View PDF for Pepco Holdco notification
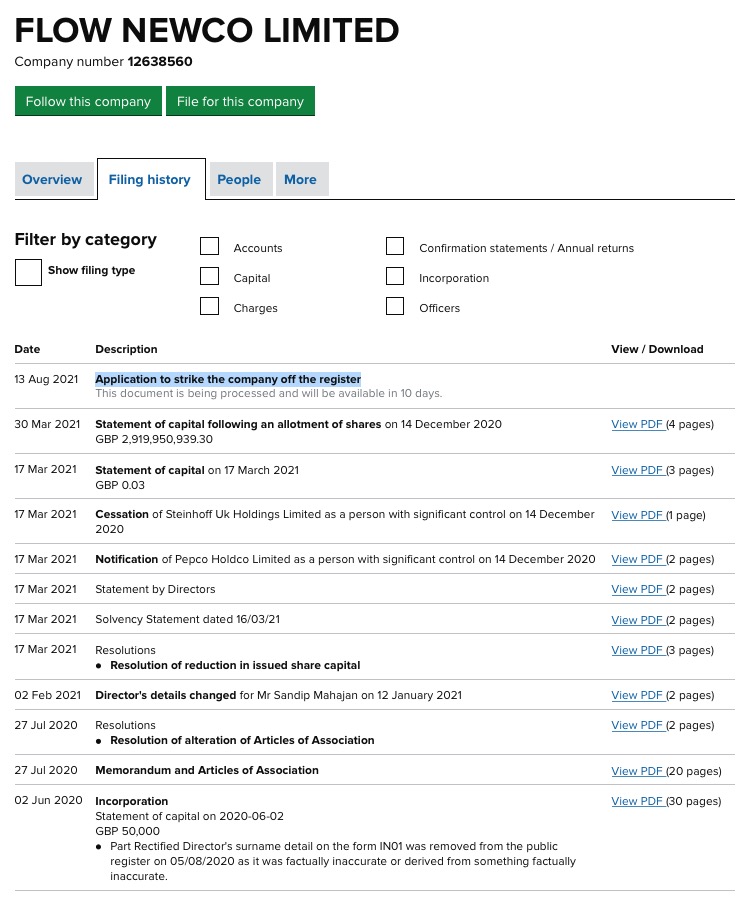 point(637,559)
